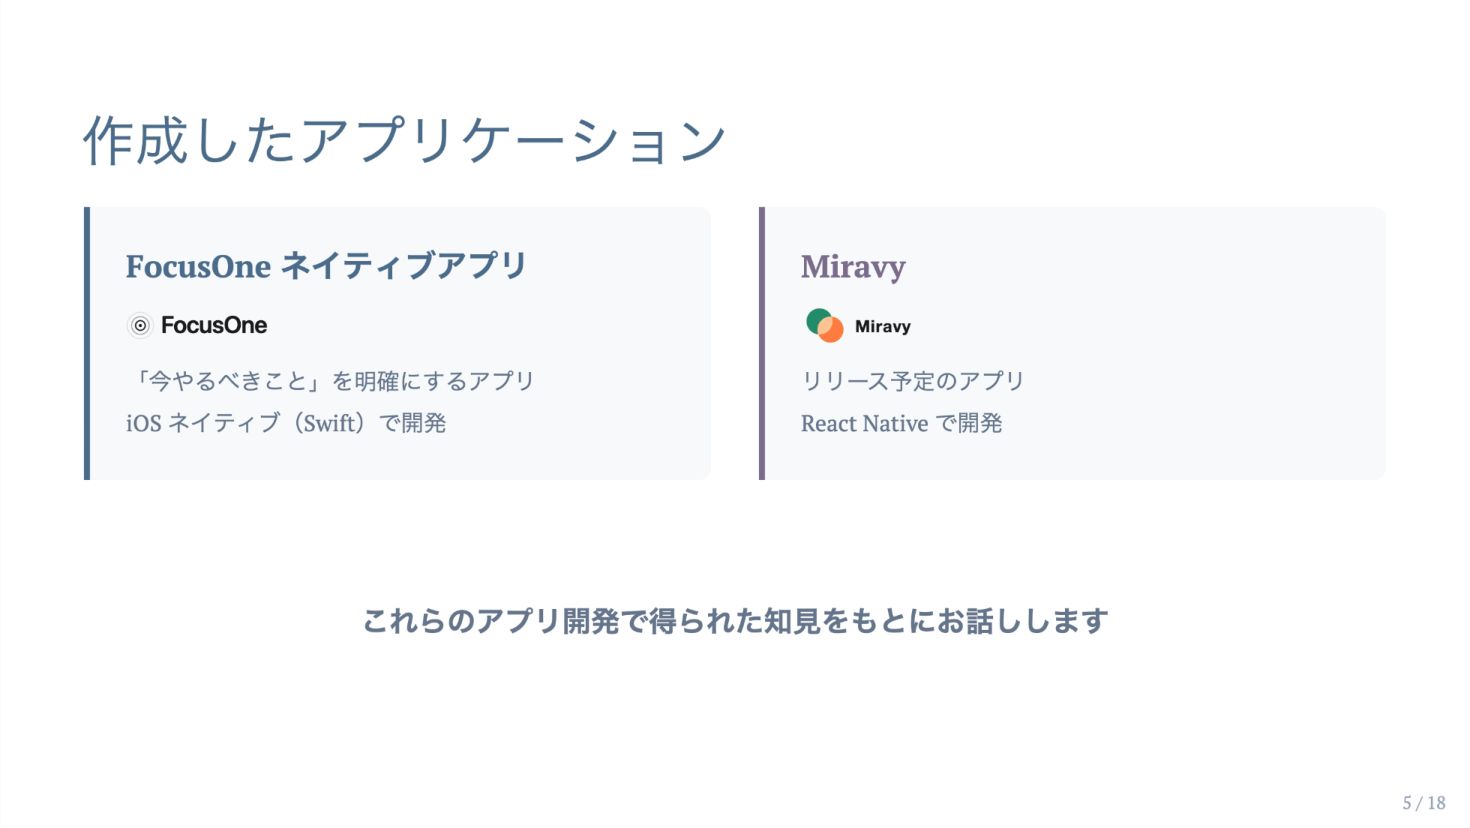Click the purple accent bar on Miravy card
1470x828 pixels.
762,343
